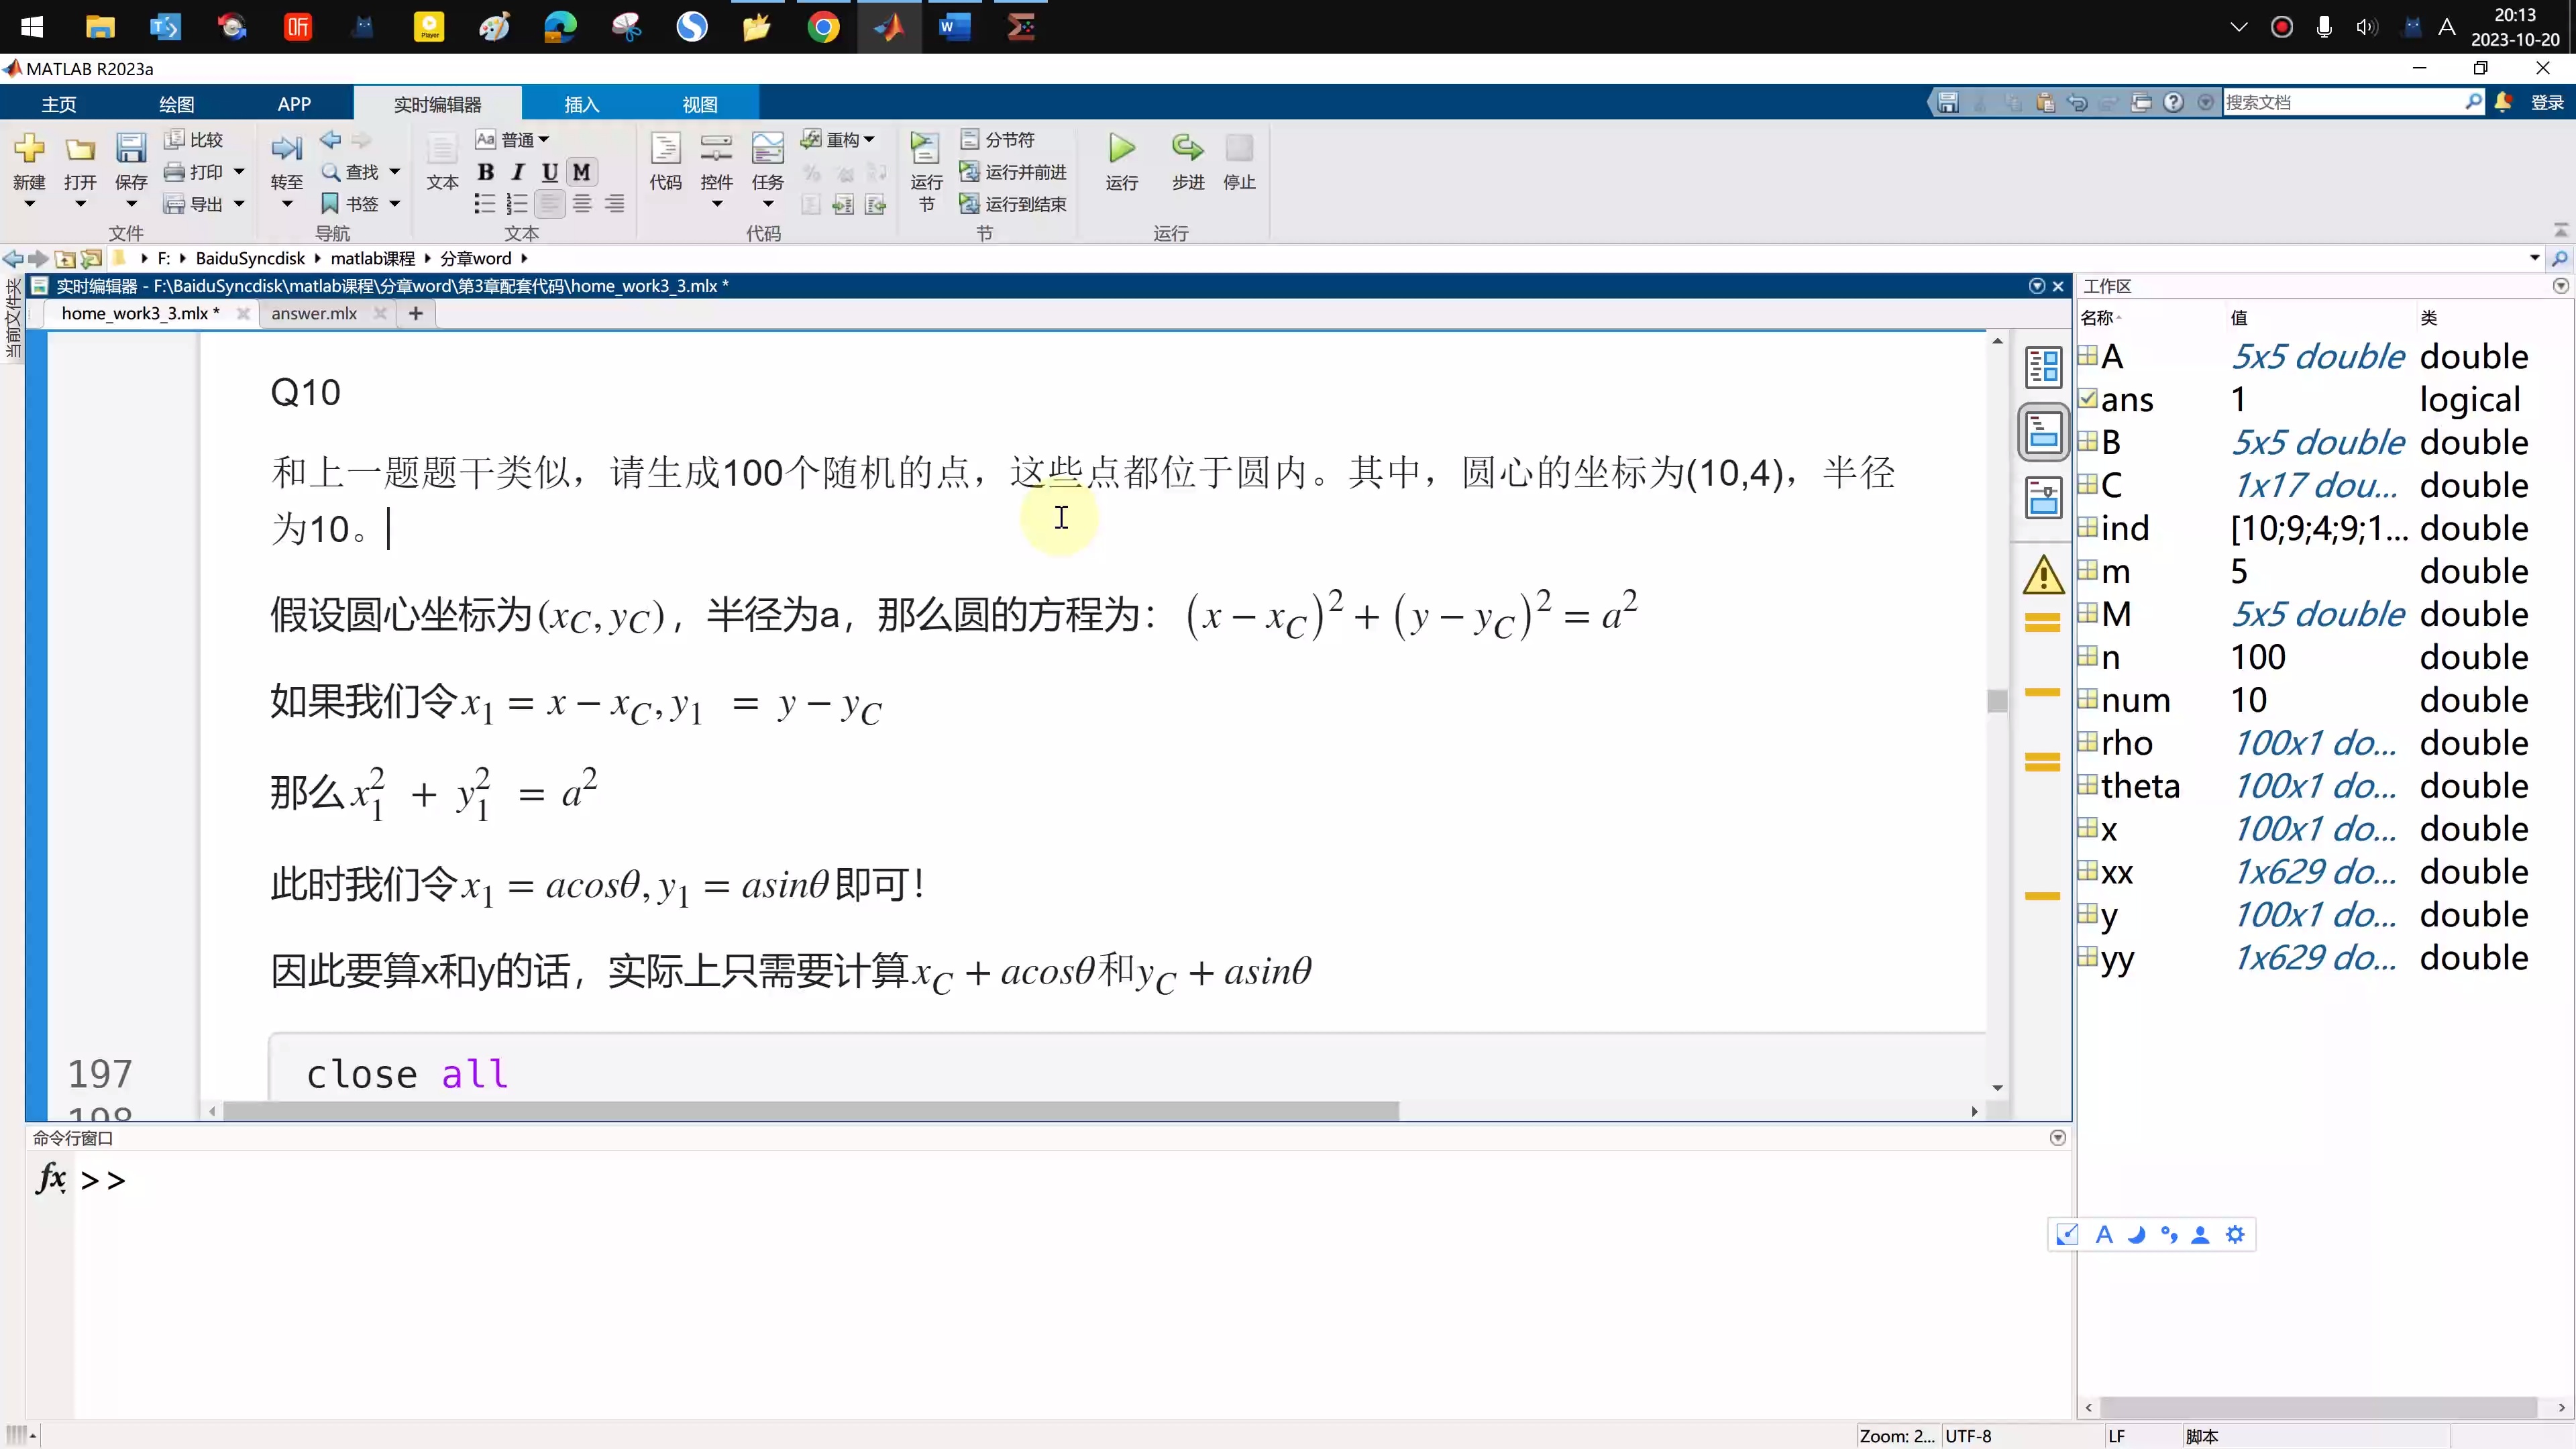Screen dimensions: 2576x1449
Task: Switch to the 插入 (Insert) tab
Action: [x=581, y=104]
